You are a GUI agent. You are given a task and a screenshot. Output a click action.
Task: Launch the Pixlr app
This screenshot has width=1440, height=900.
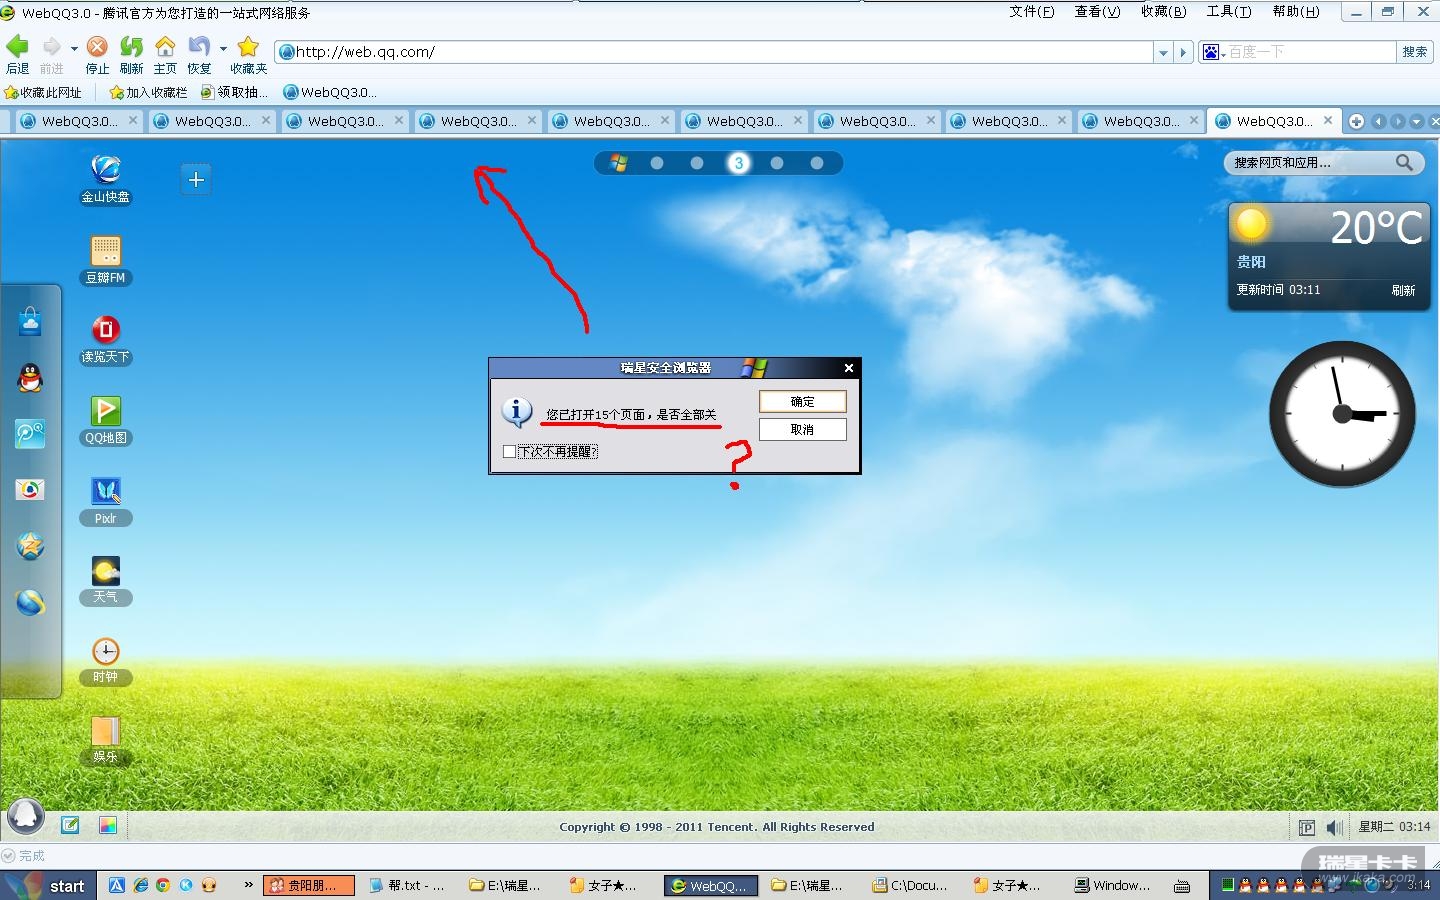[105, 499]
